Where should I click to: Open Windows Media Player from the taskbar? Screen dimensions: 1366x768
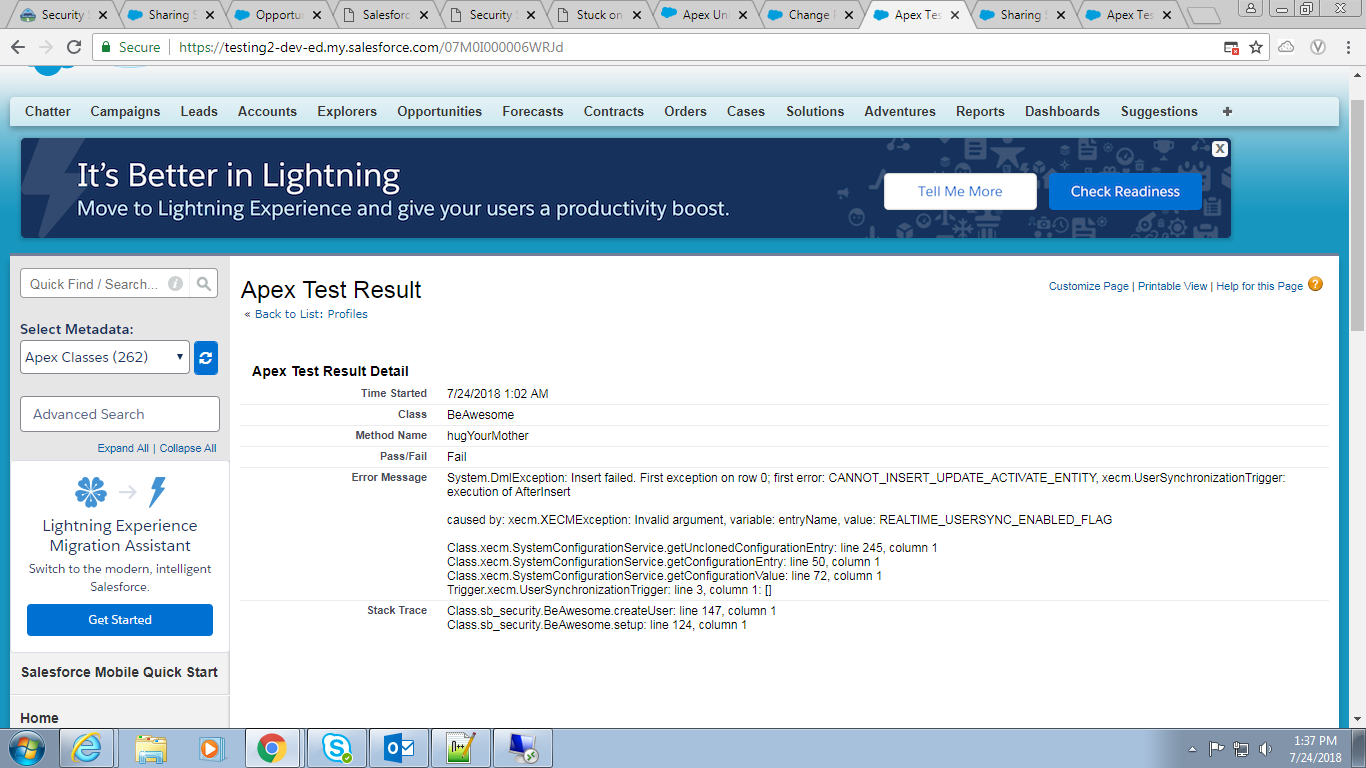tap(210, 748)
